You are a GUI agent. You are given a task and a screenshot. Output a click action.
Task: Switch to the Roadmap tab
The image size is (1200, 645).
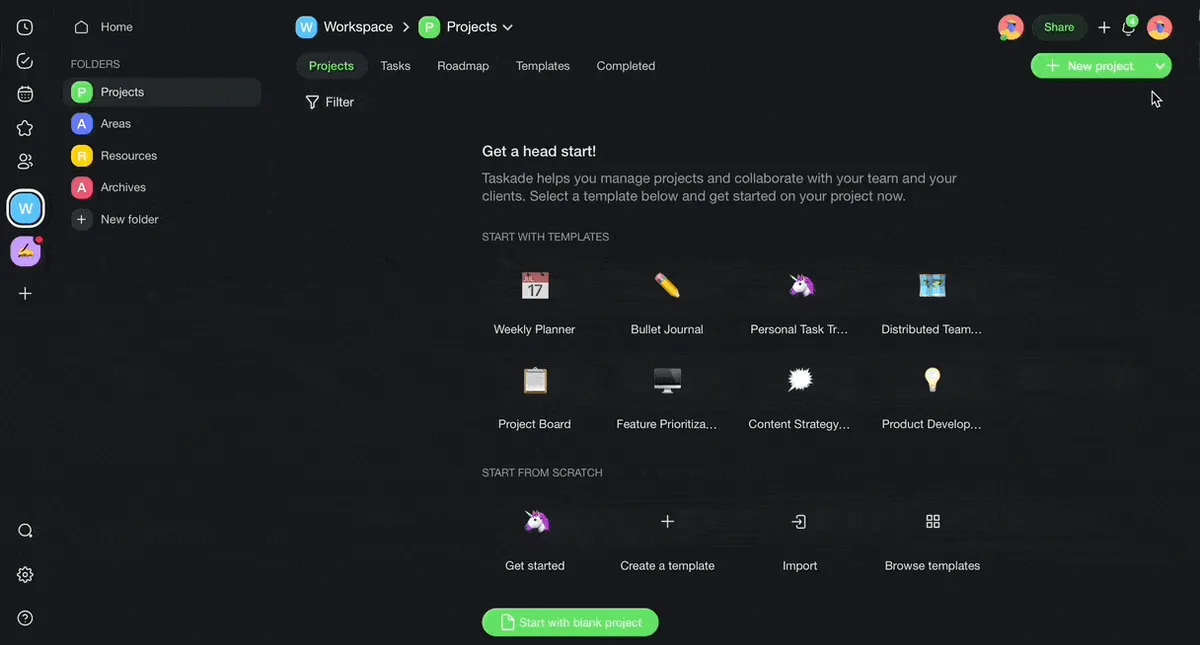(463, 66)
